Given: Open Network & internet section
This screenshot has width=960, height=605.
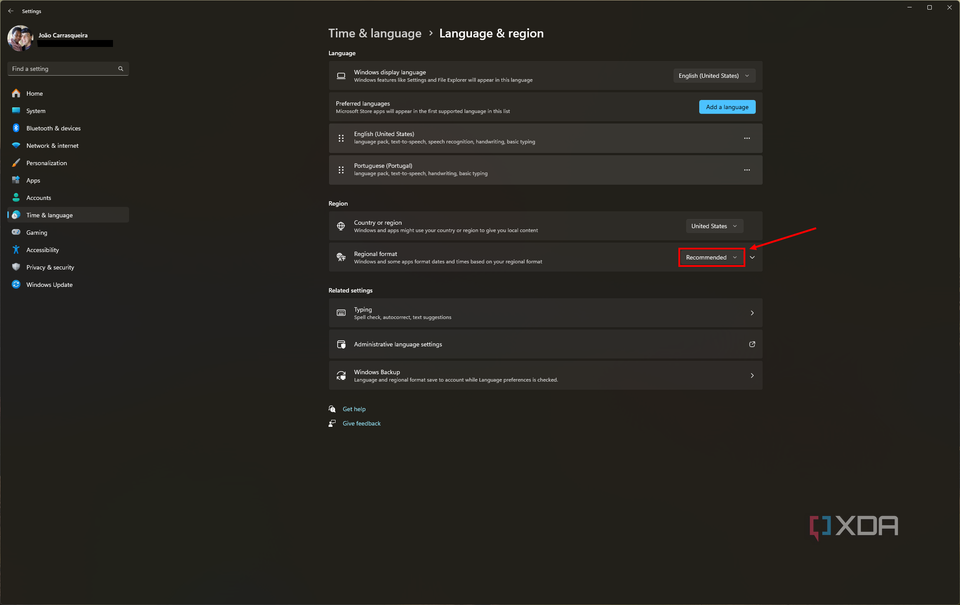Looking at the screenshot, I should [68, 146].
